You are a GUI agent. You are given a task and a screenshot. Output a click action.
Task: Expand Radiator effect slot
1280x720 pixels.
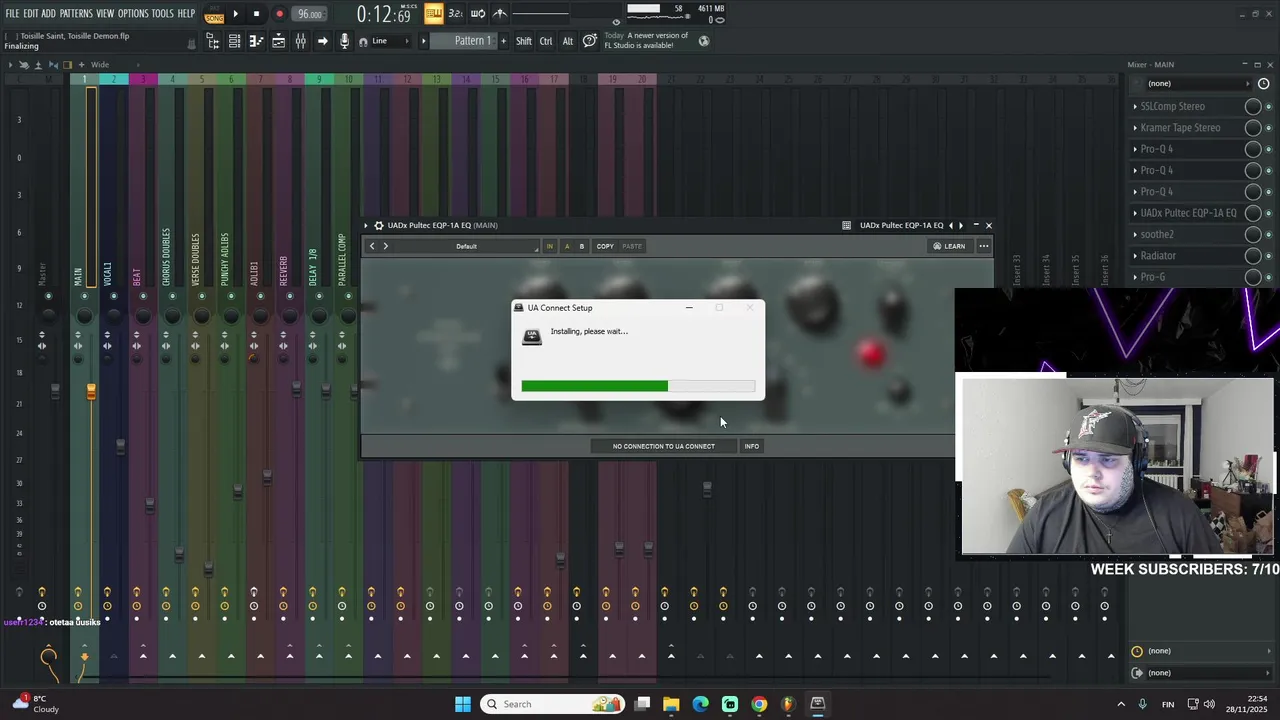(x=1135, y=256)
